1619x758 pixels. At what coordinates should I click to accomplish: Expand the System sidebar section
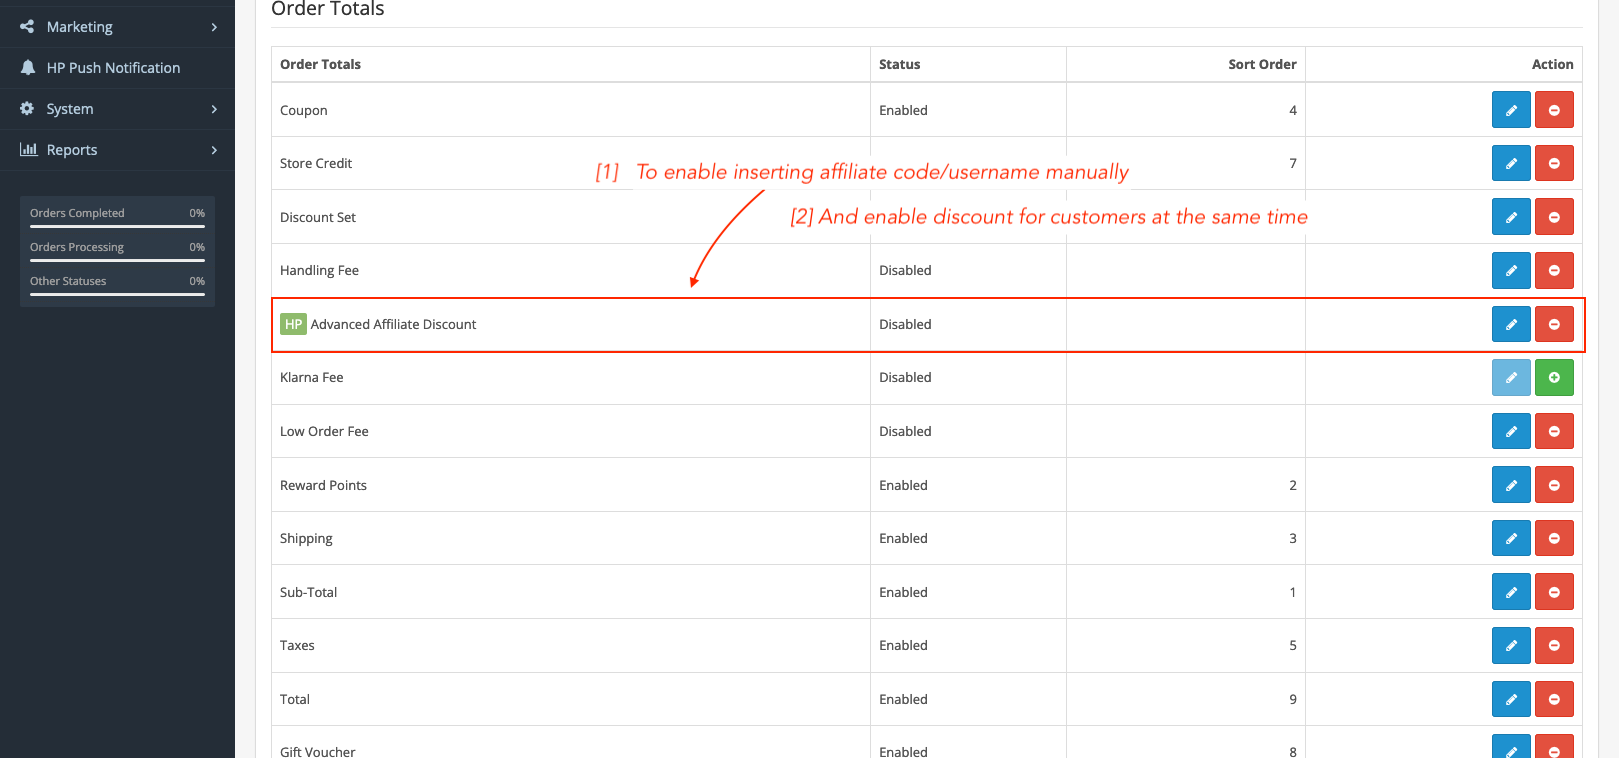[117, 108]
